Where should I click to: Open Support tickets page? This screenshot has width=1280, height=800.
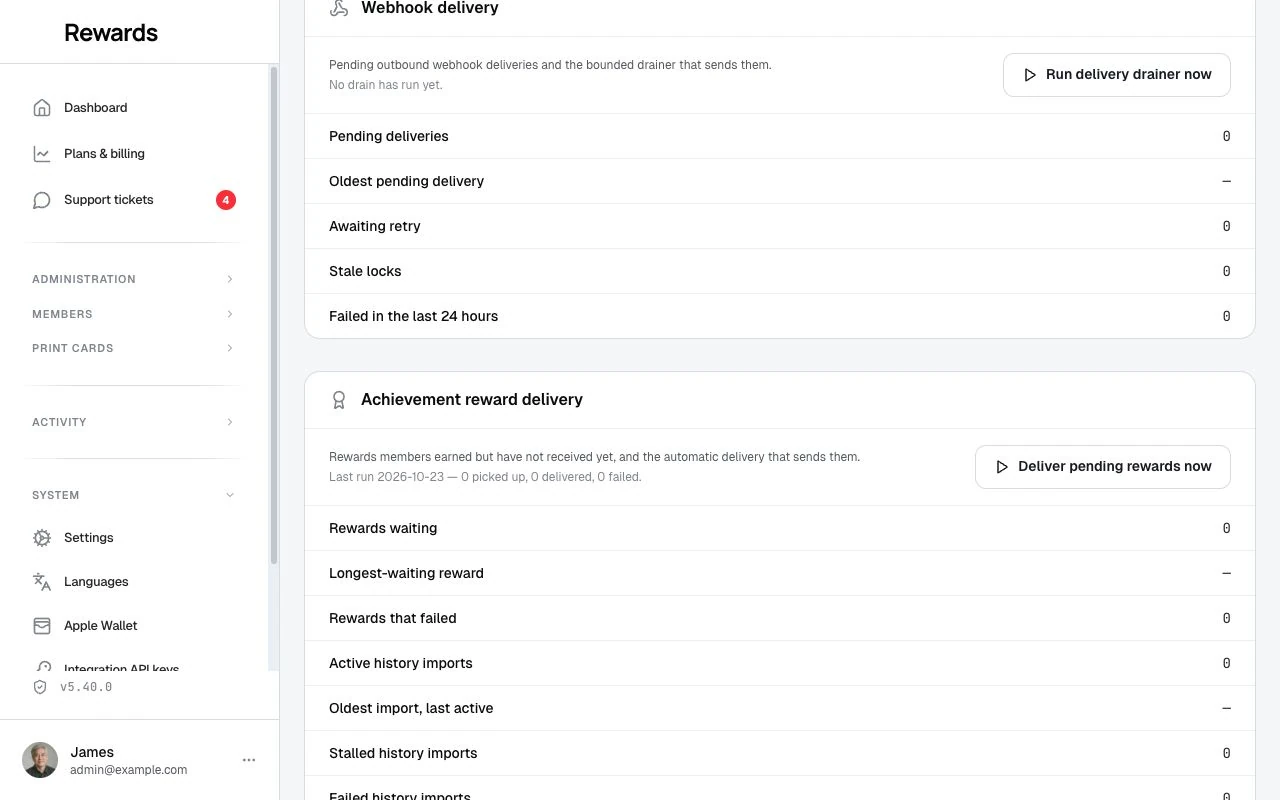pos(135,200)
